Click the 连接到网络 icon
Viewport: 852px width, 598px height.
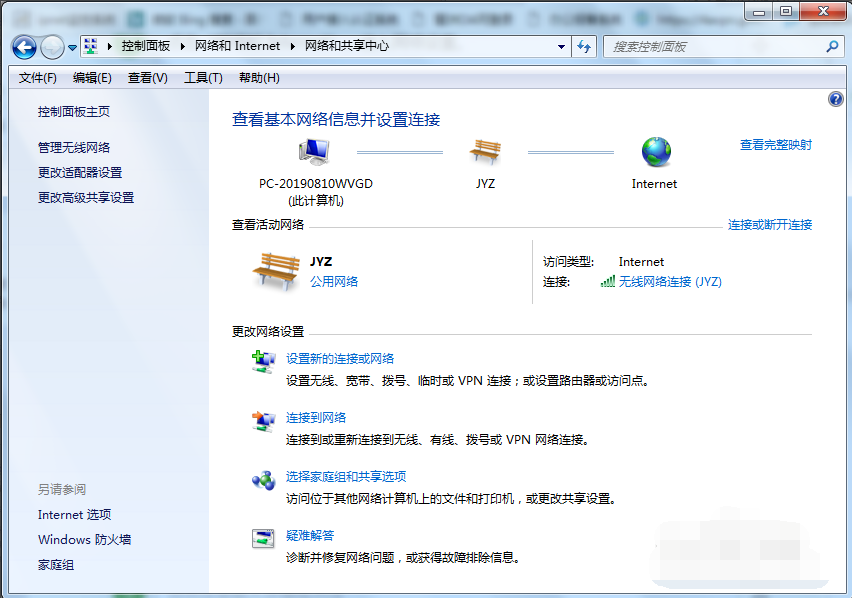[x=263, y=421]
